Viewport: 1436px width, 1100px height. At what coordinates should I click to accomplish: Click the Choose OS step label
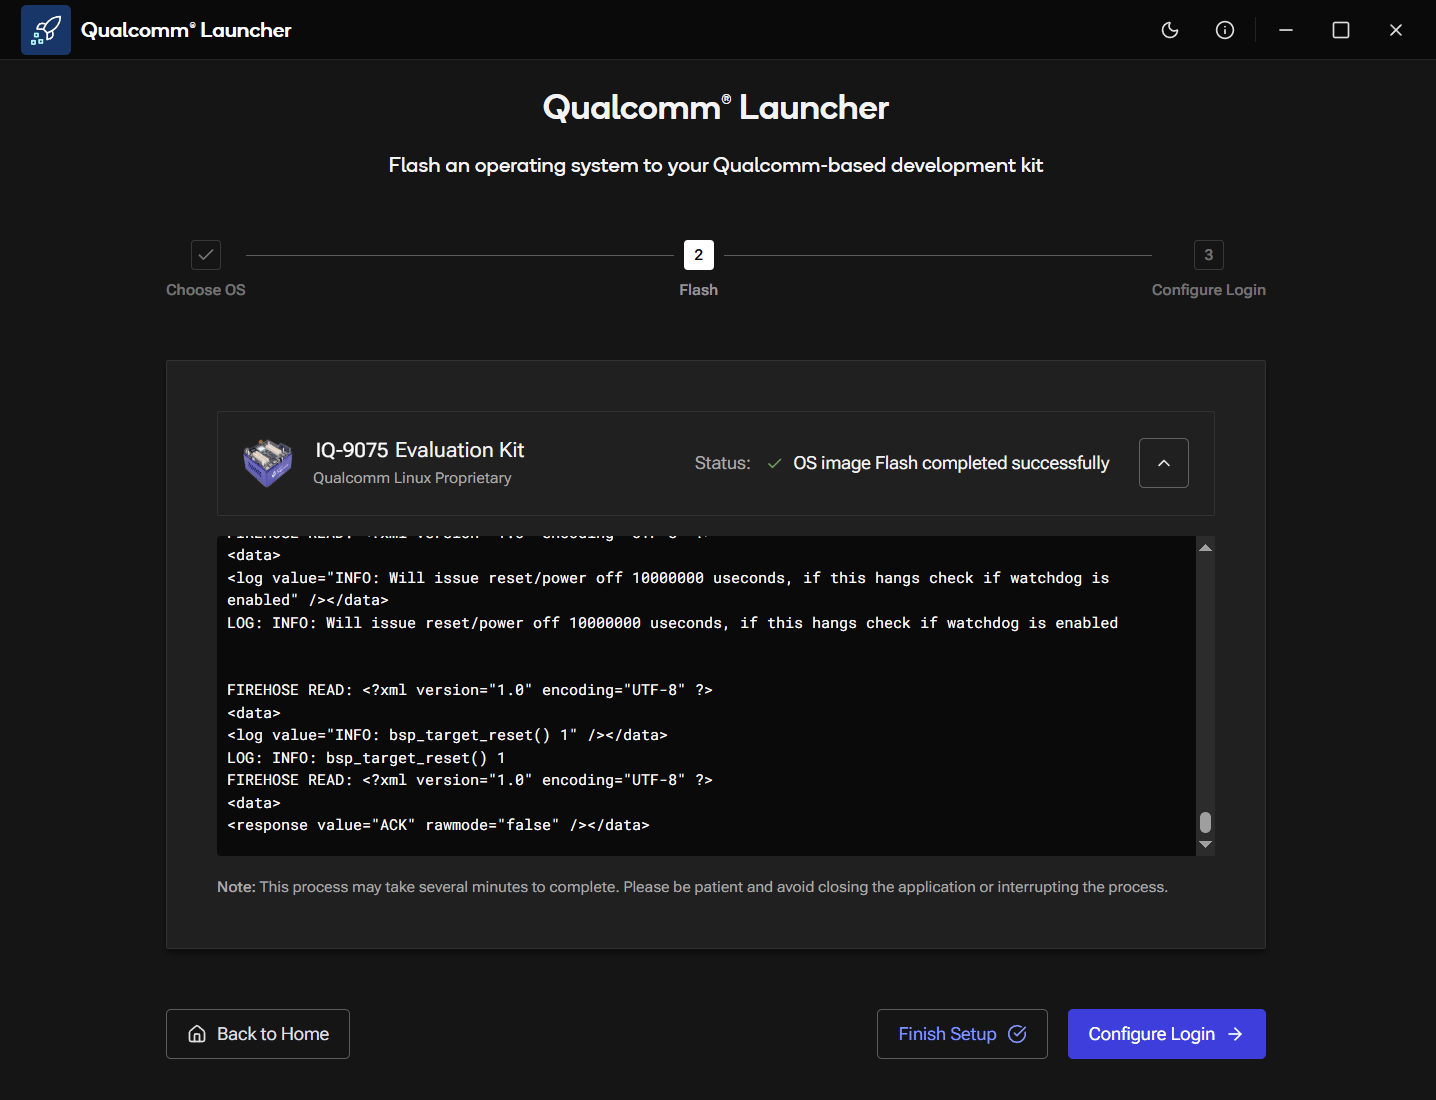[x=206, y=290]
